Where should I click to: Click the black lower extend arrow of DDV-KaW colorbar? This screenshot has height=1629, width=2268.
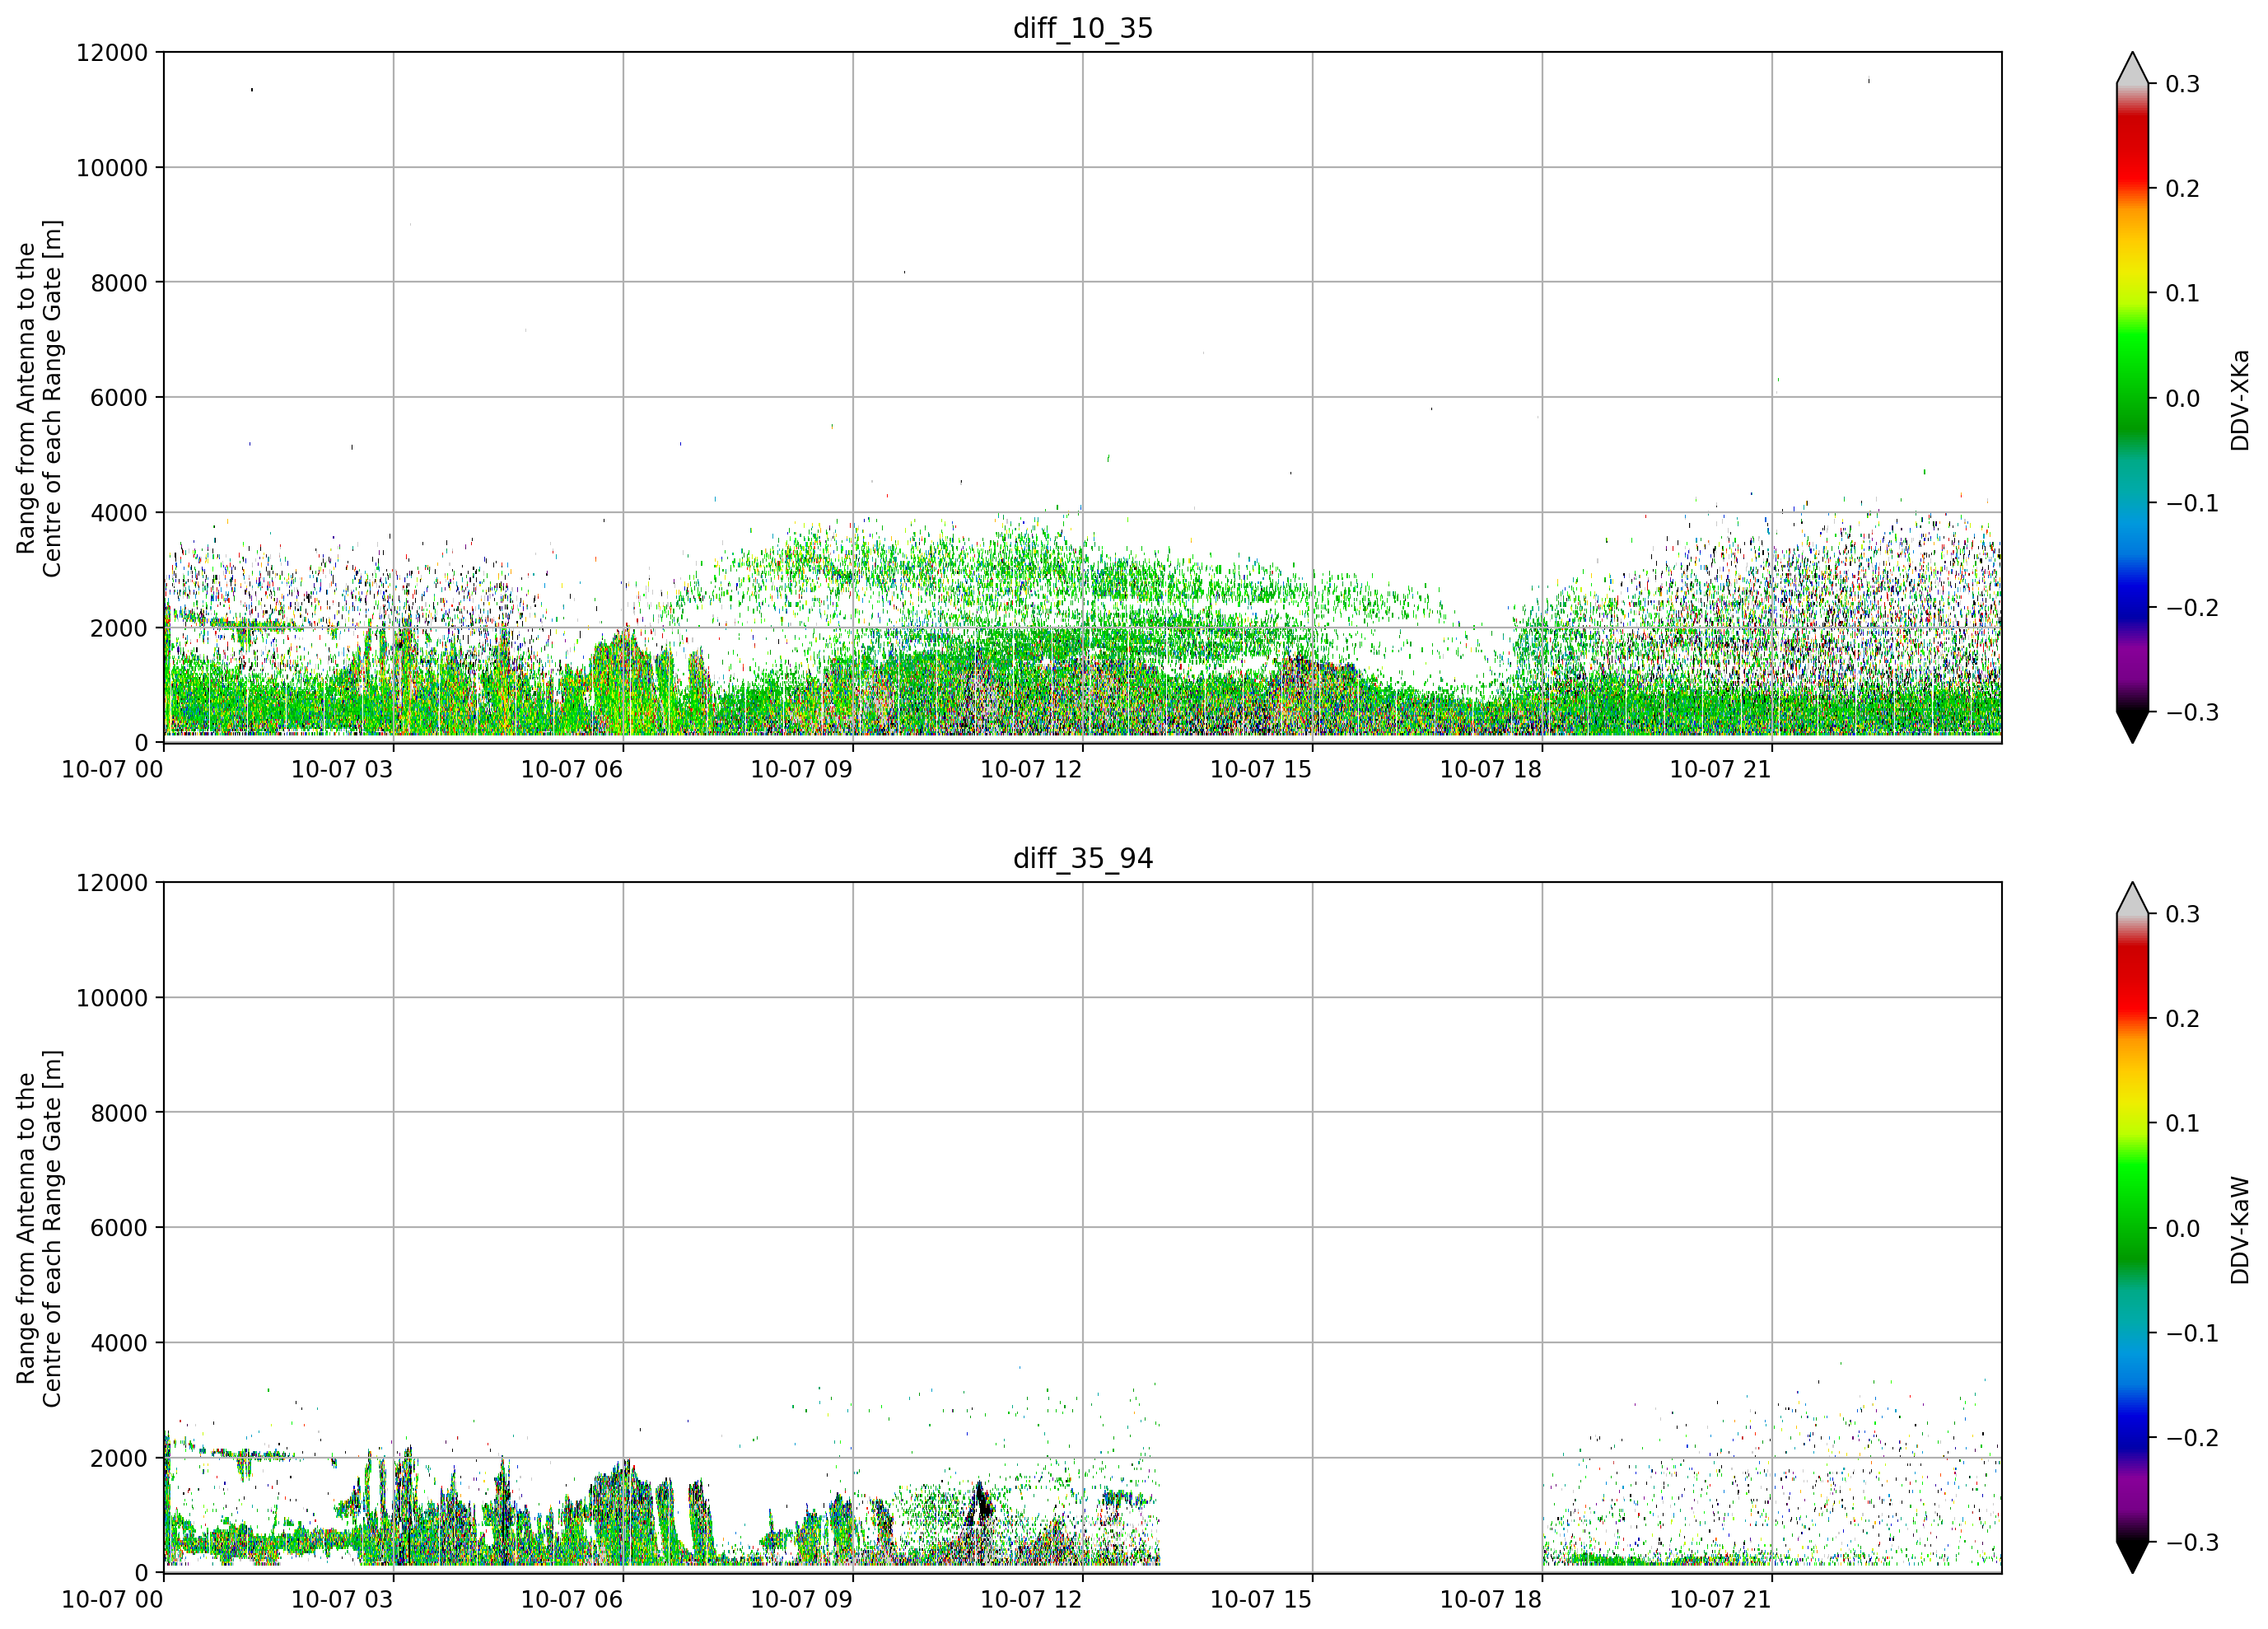[2133, 1557]
